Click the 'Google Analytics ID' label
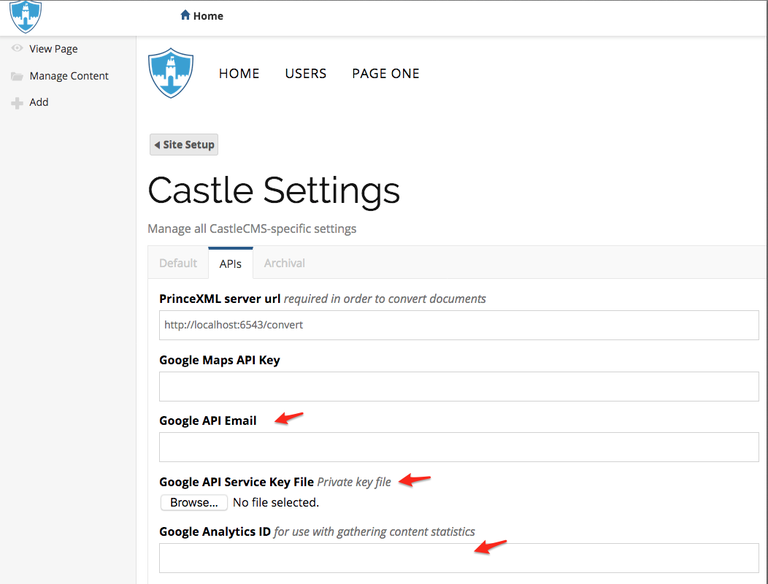Image resolution: width=768 pixels, height=584 pixels. 215,532
